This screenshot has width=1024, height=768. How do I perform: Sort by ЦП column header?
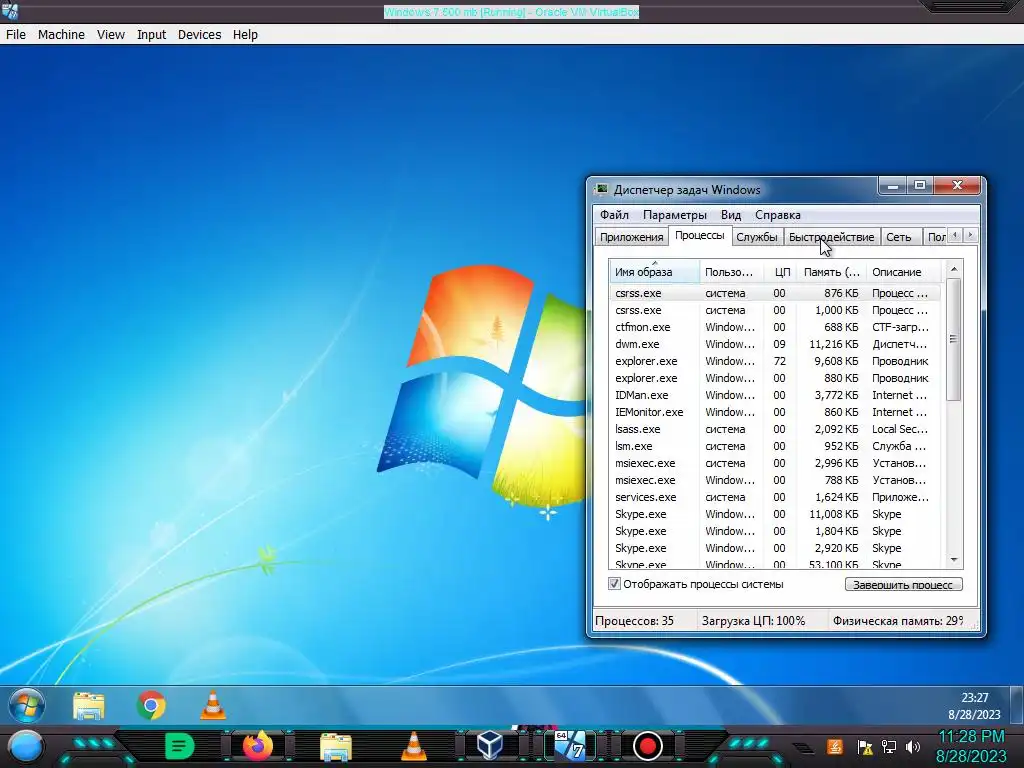click(x=780, y=272)
